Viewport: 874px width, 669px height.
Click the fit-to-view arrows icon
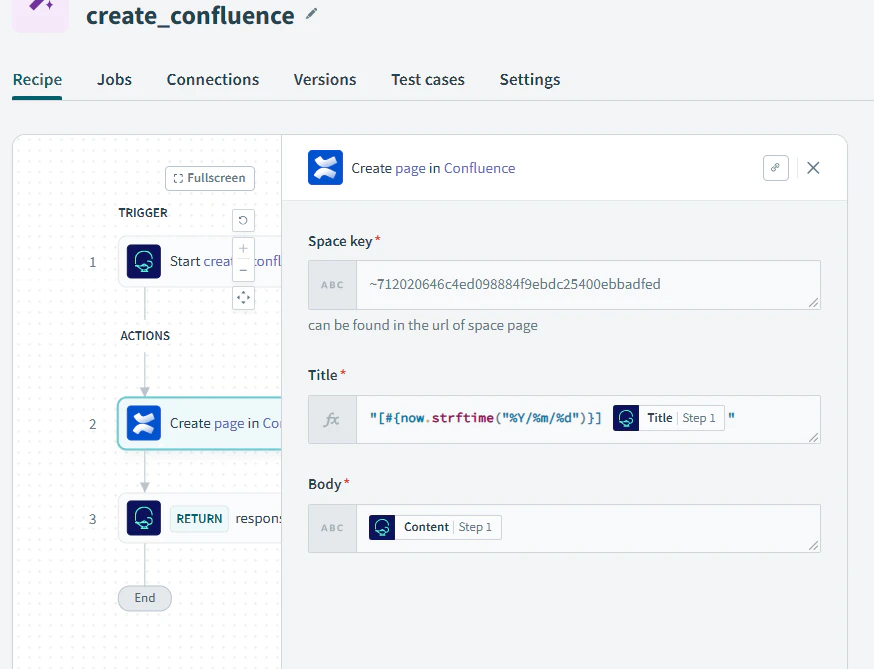(x=243, y=298)
